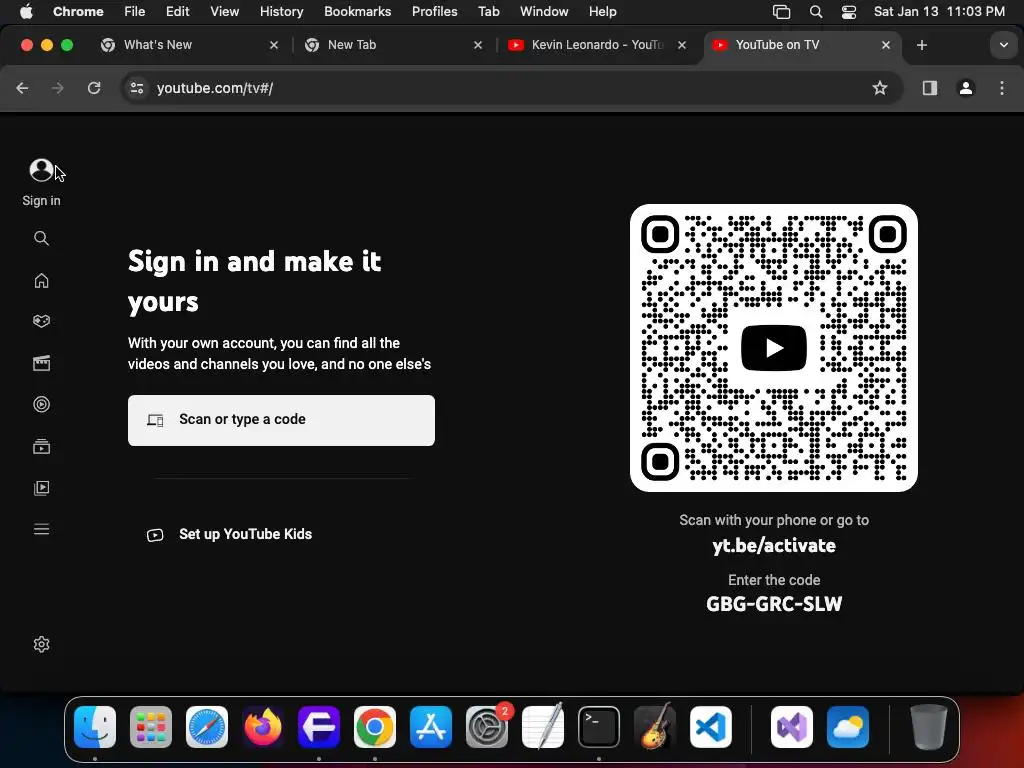The width and height of the screenshot is (1024, 768).
Task: Reload the current page
Action: point(94,88)
